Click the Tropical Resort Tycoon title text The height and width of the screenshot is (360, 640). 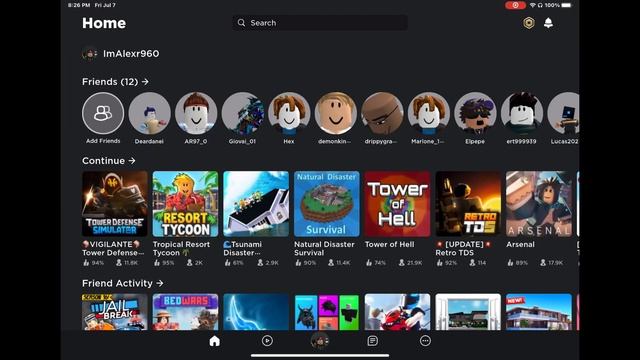coord(181,249)
